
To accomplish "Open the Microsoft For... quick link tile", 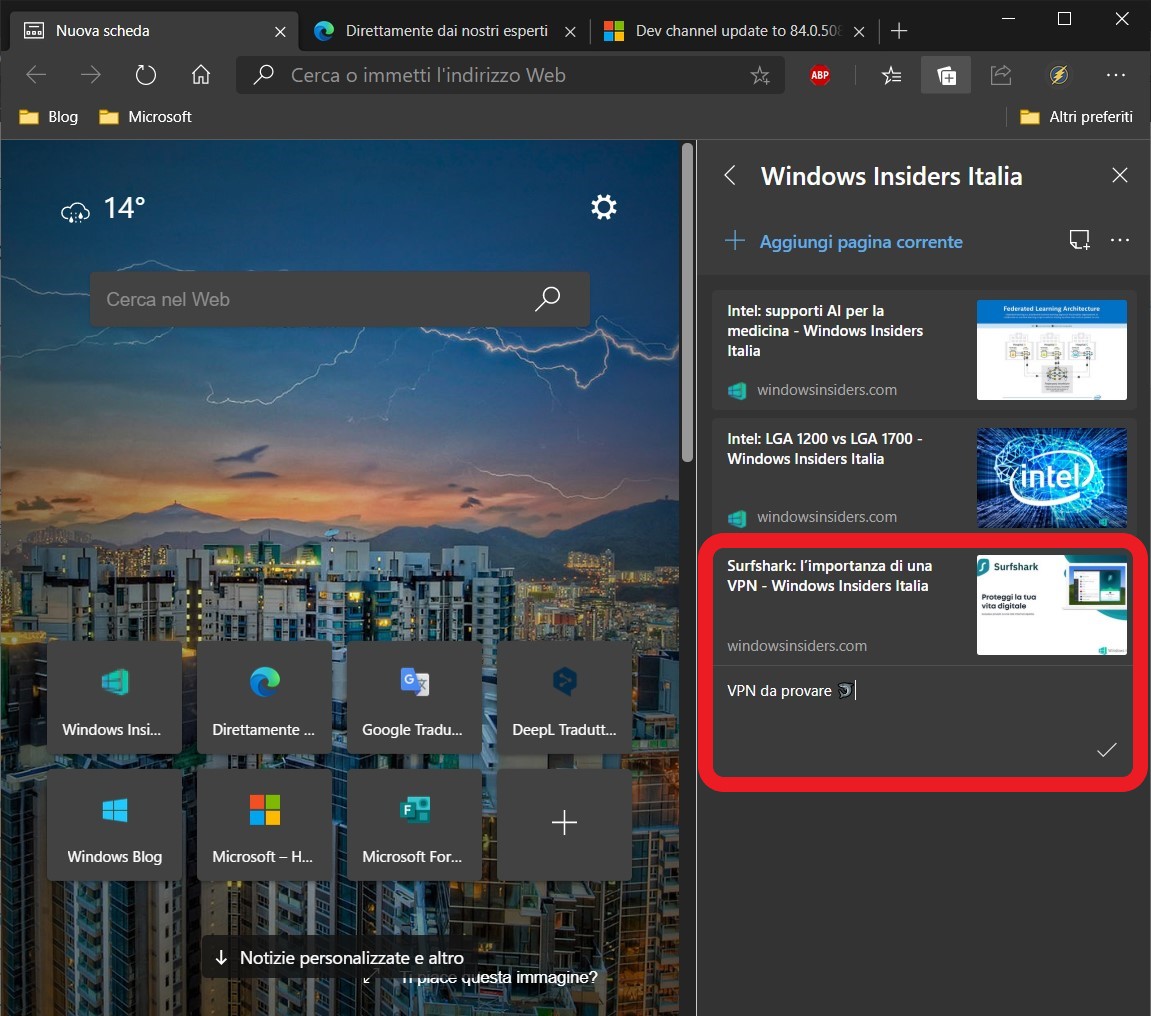I will 414,824.
